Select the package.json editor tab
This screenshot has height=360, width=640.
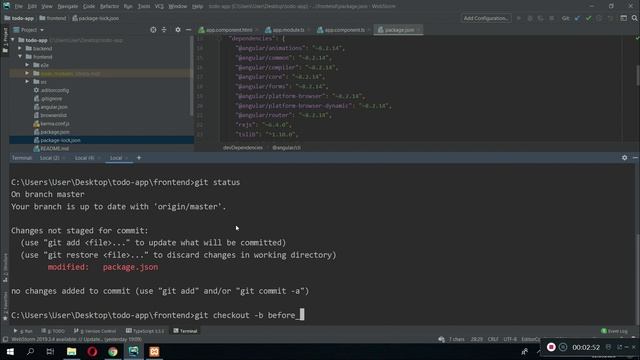398,30
